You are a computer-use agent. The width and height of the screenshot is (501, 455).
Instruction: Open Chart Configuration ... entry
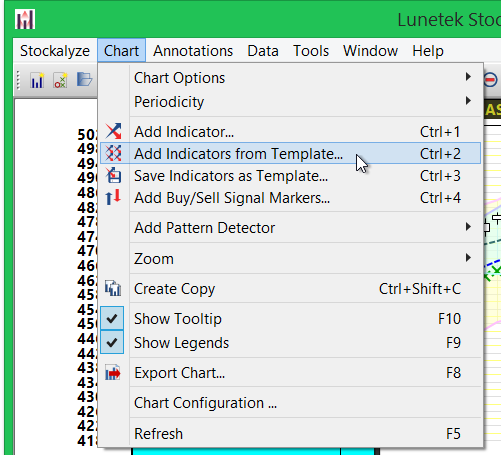tap(290, 403)
